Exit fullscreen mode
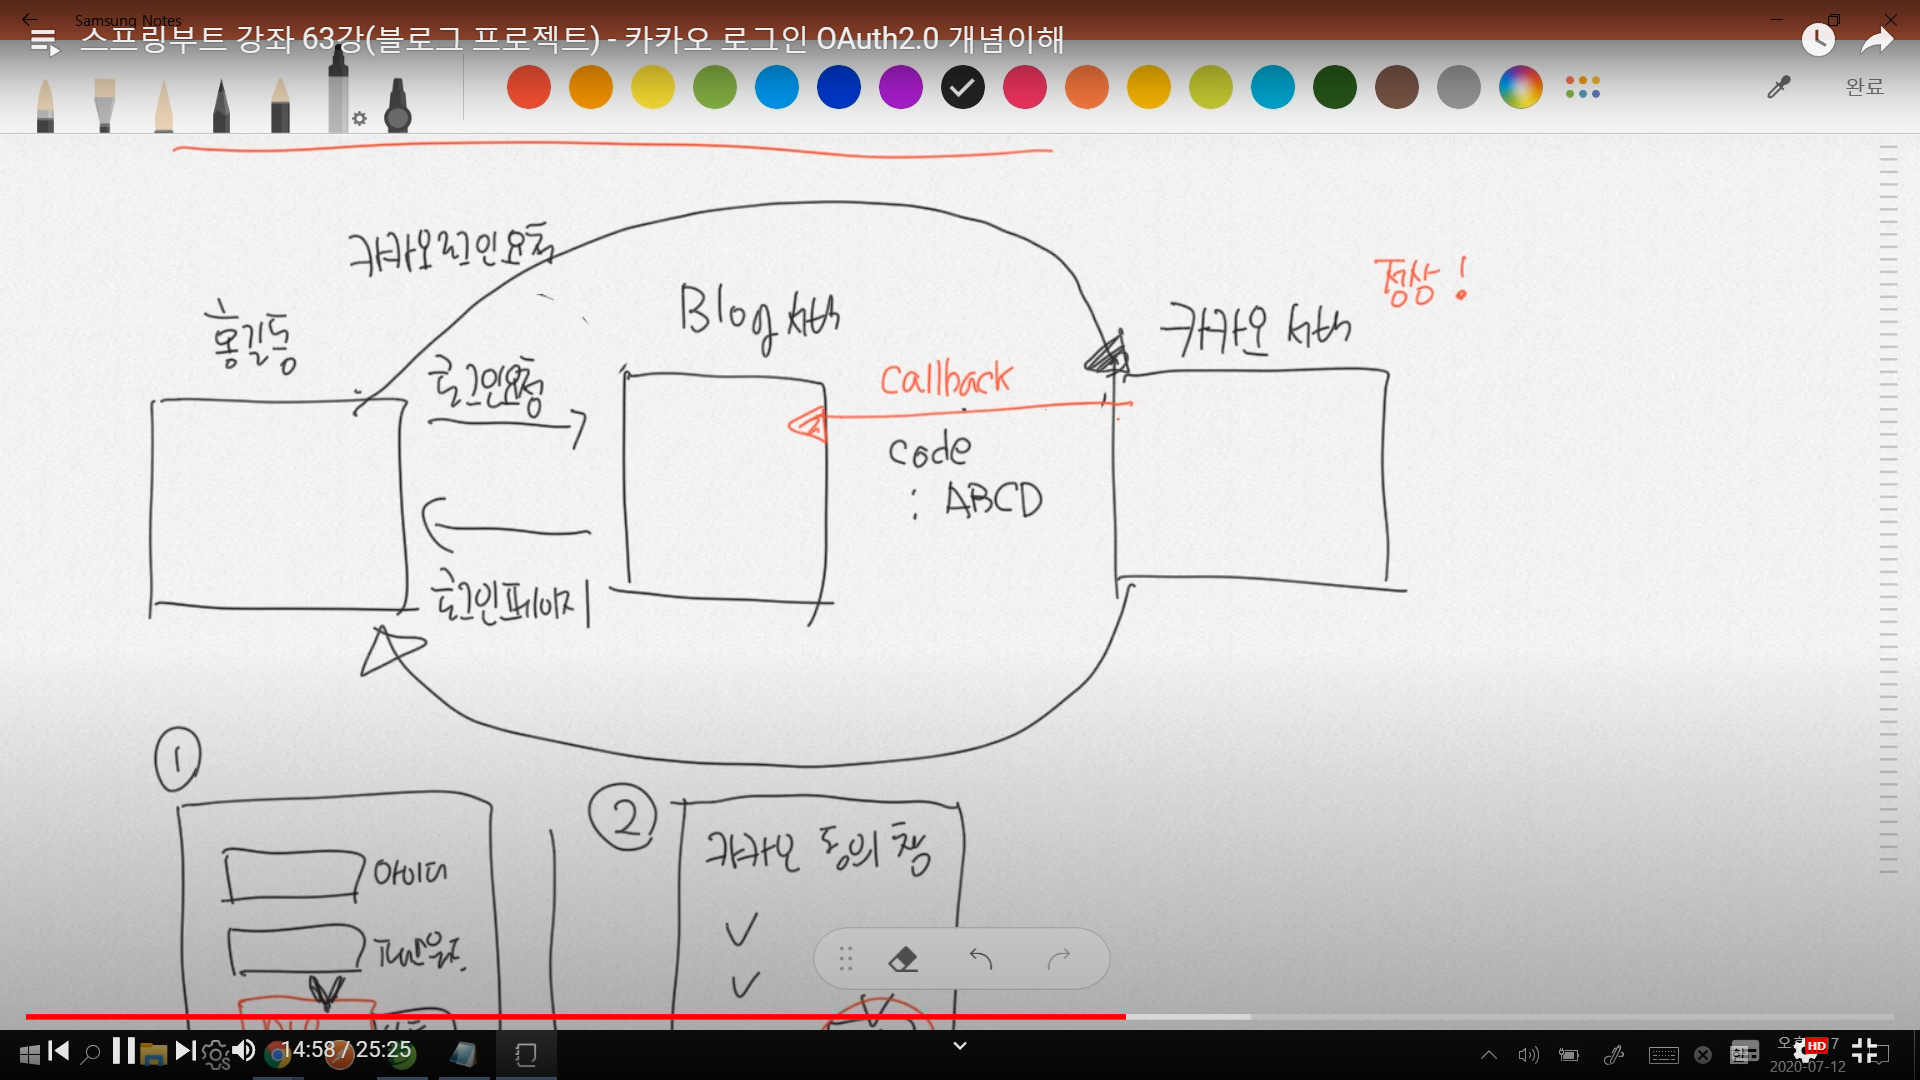 pyautogui.click(x=1864, y=1051)
